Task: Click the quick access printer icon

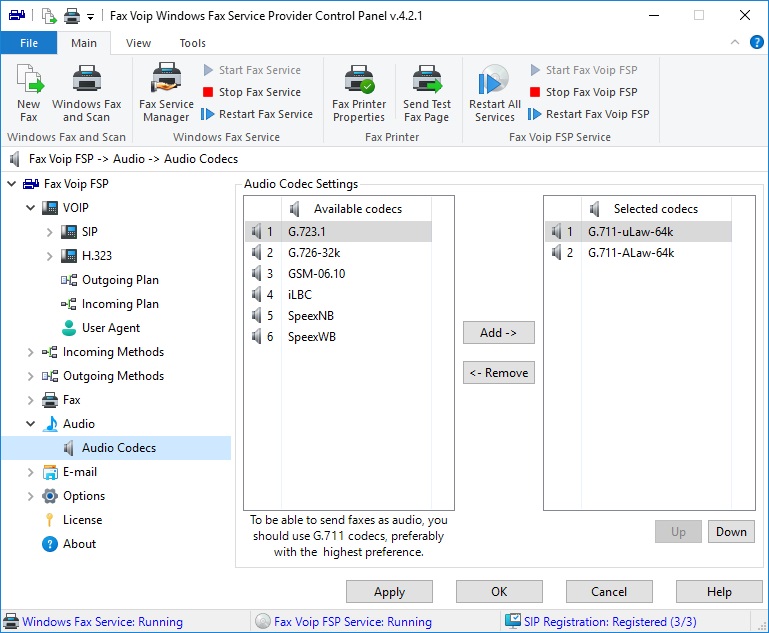Action: (x=72, y=16)
